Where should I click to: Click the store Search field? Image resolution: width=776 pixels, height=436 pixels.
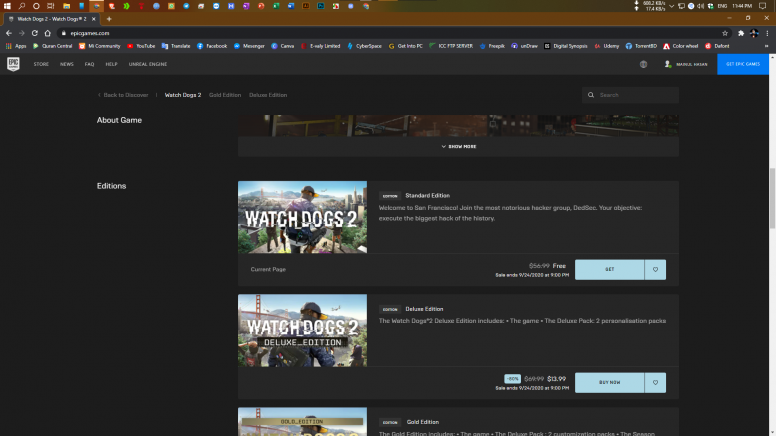[630, 95]
